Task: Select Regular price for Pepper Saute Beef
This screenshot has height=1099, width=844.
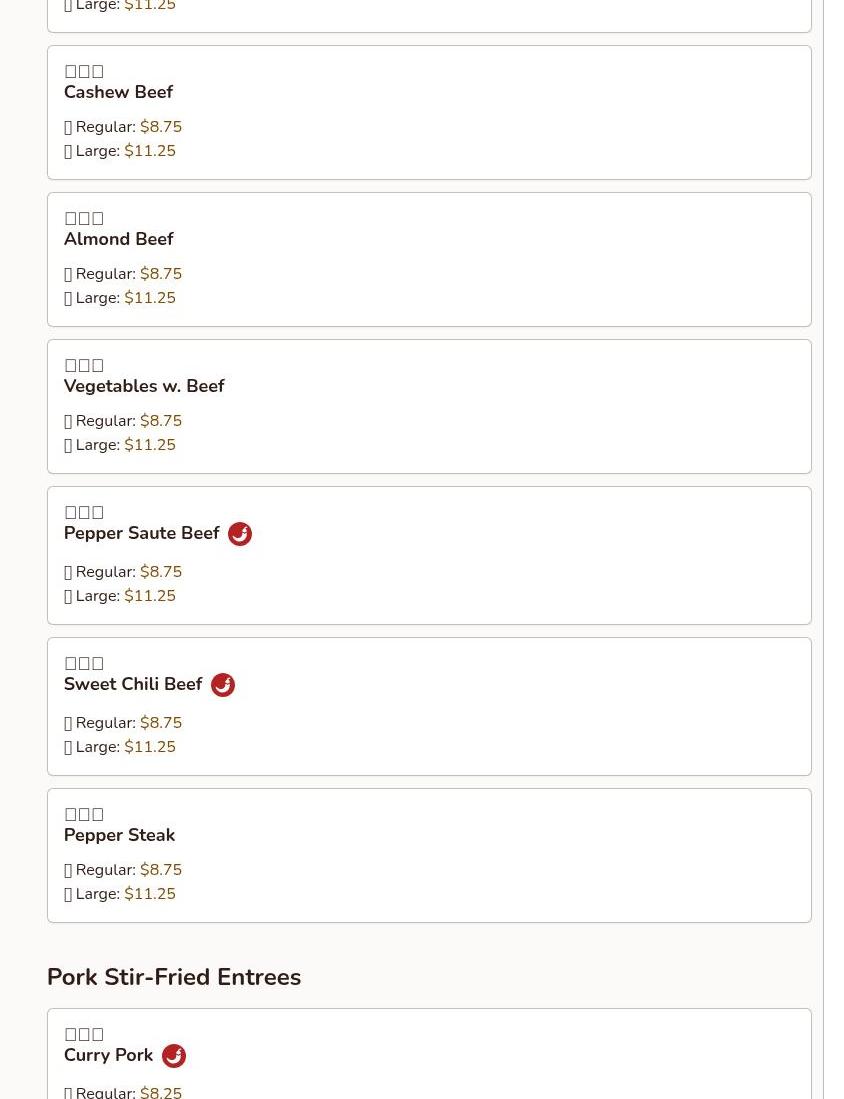Action: pos(160,572)
